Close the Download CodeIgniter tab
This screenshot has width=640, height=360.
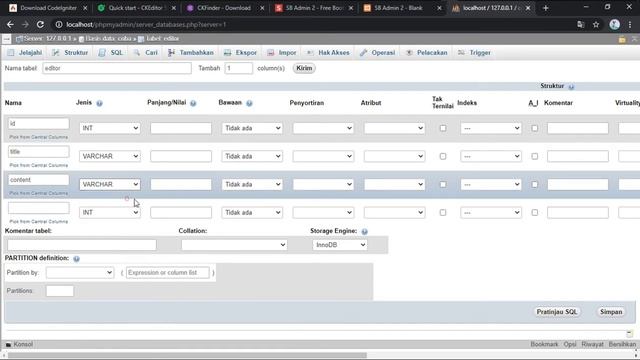85,8
